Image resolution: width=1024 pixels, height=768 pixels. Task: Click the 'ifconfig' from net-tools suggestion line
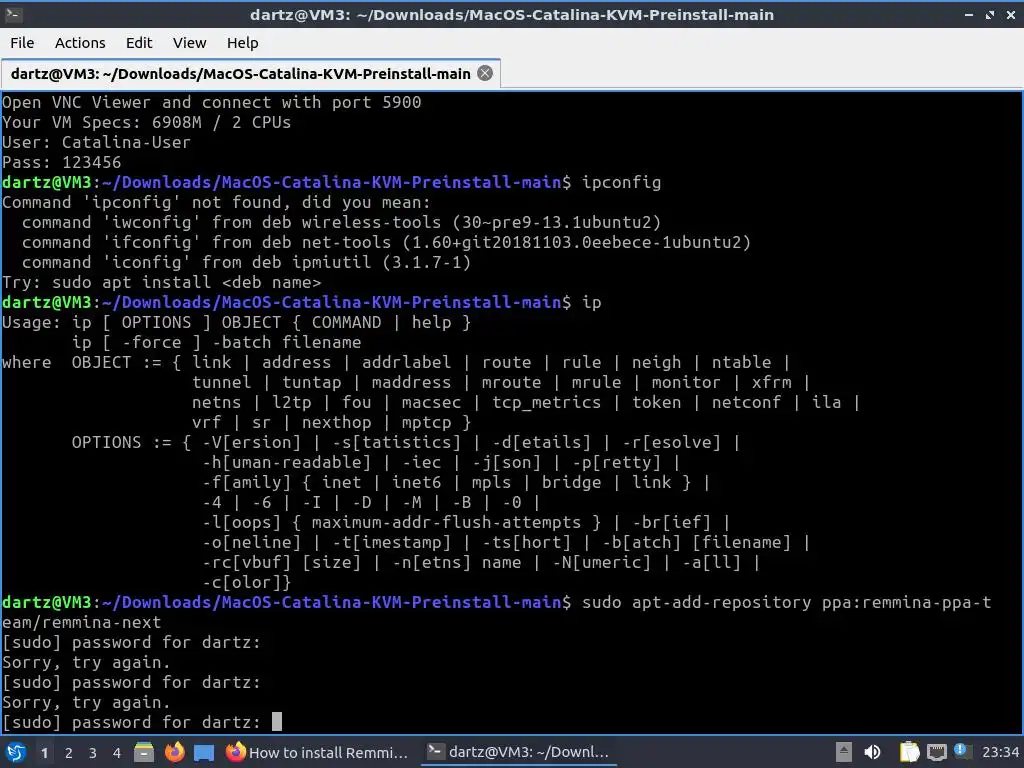point(386,242)
